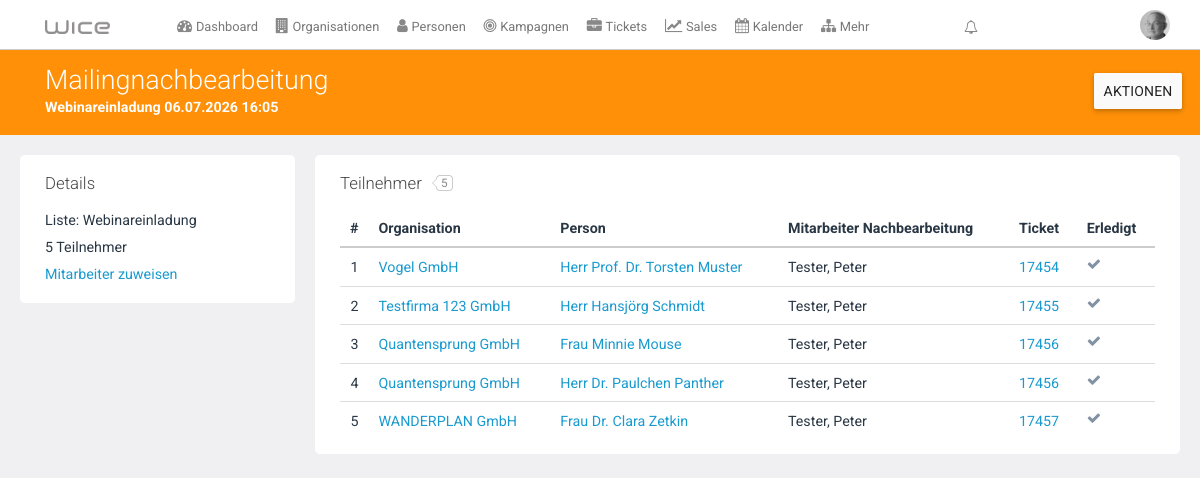Image resolution: width=1200 pixels, height=478 pixels.
Task: Click the Mitarbeiter zuweisen link
Action: [x=111, y=274]
